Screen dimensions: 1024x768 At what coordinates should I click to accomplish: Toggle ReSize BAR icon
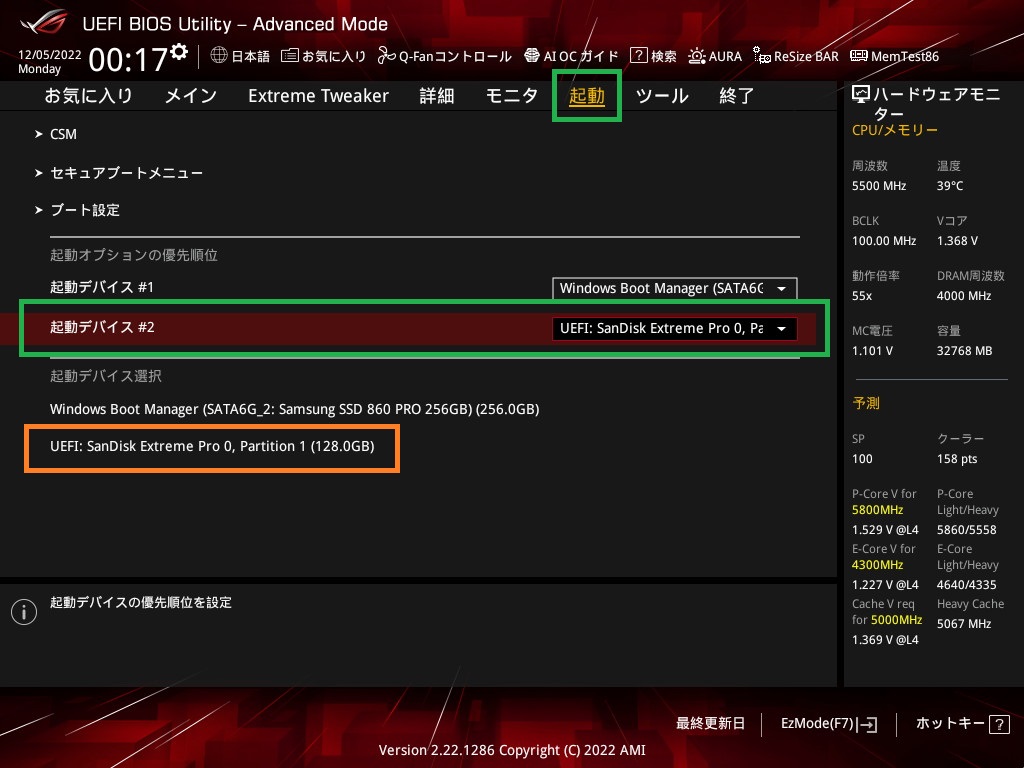[x=761, y=56]
